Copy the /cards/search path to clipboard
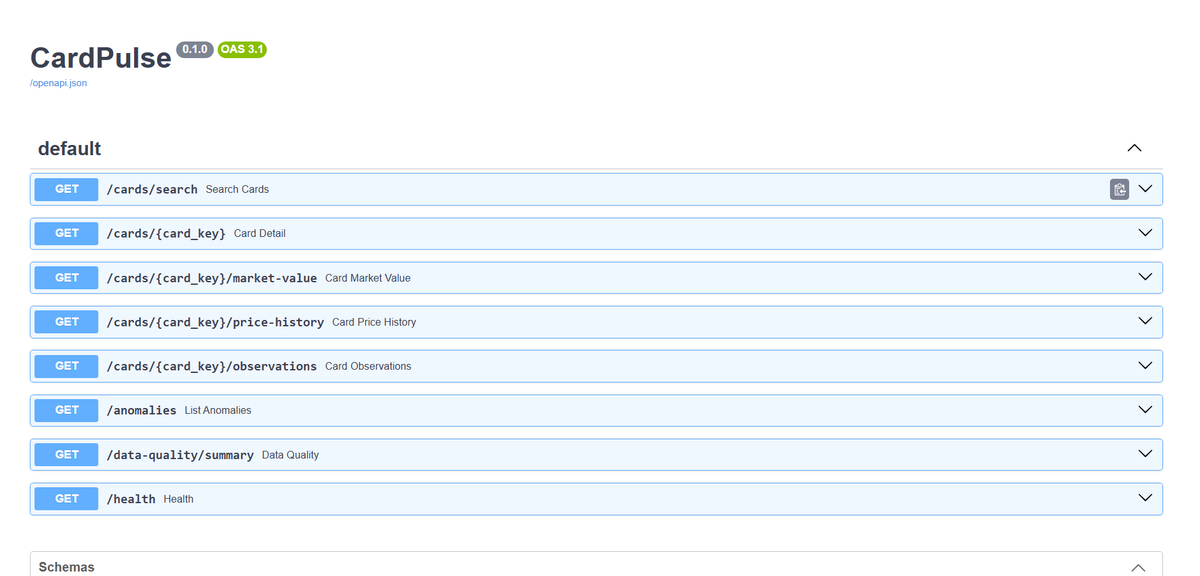The height and width of the screenshot is (576, 1200). coord(1119,189)
